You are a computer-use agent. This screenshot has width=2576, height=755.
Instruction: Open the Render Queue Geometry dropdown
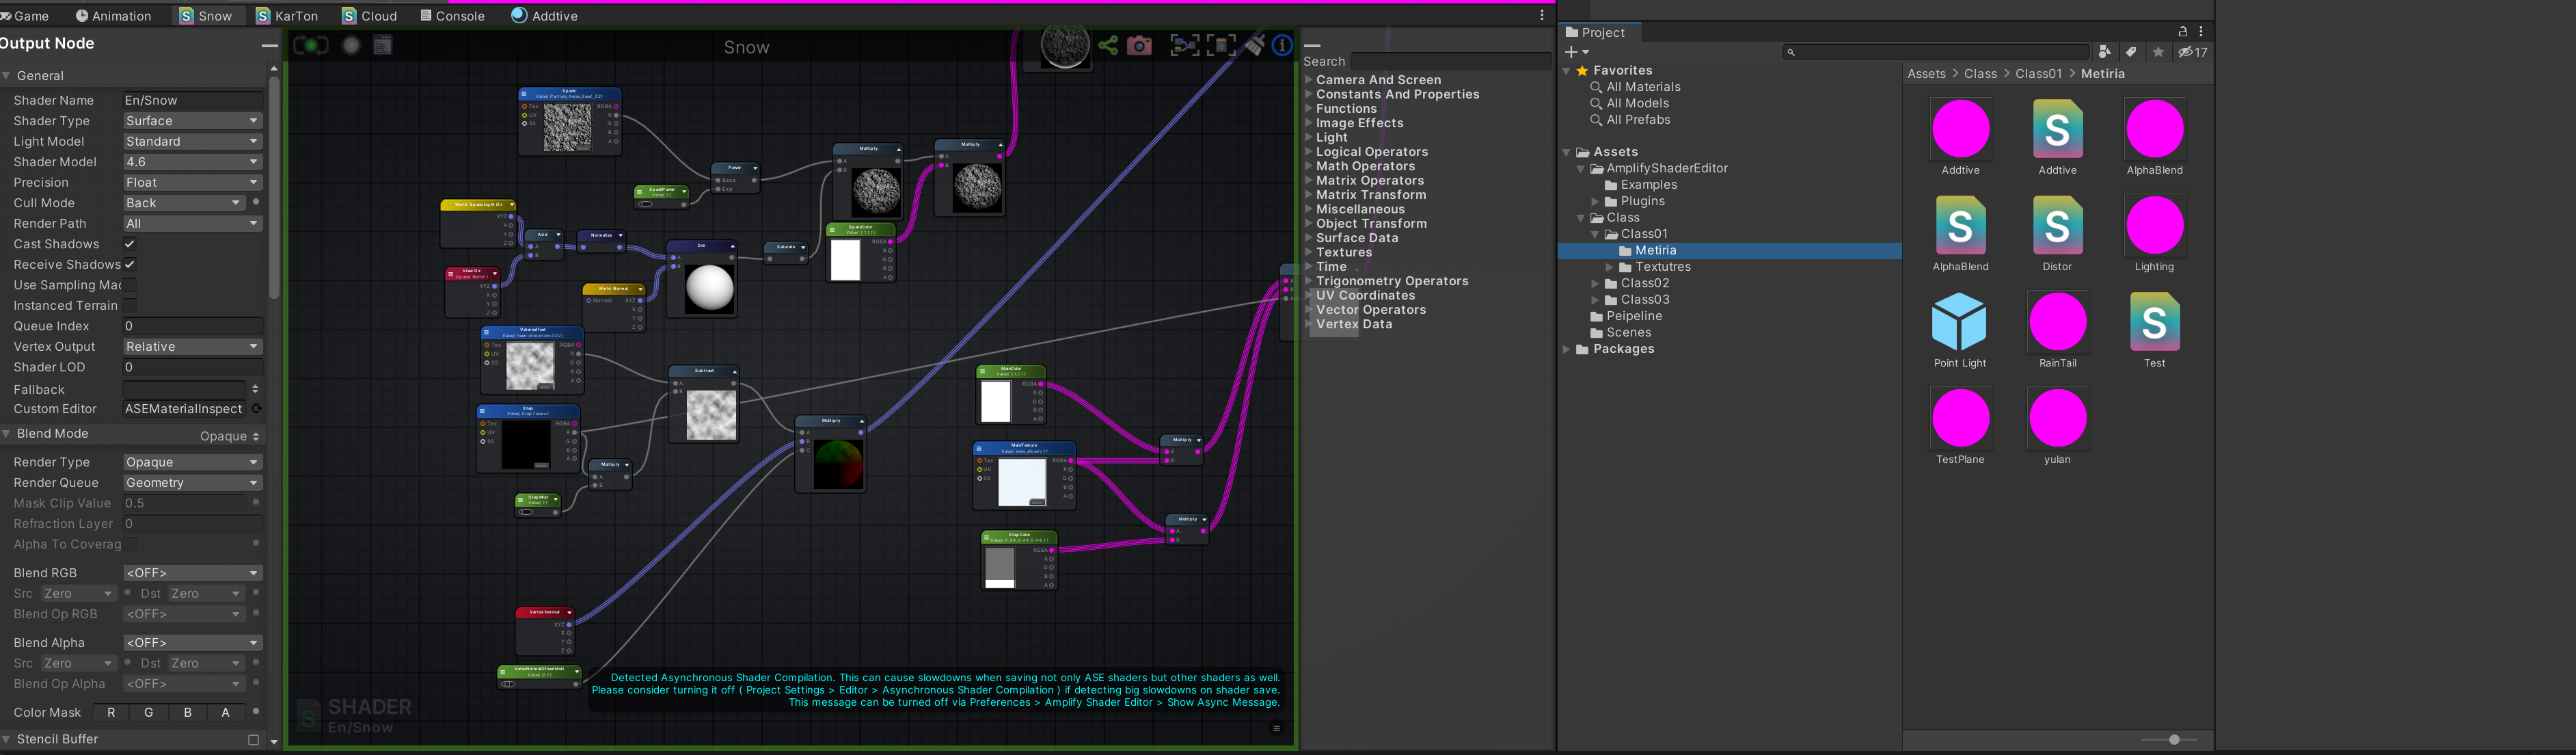pyautogui.click(x=192, y=482)
